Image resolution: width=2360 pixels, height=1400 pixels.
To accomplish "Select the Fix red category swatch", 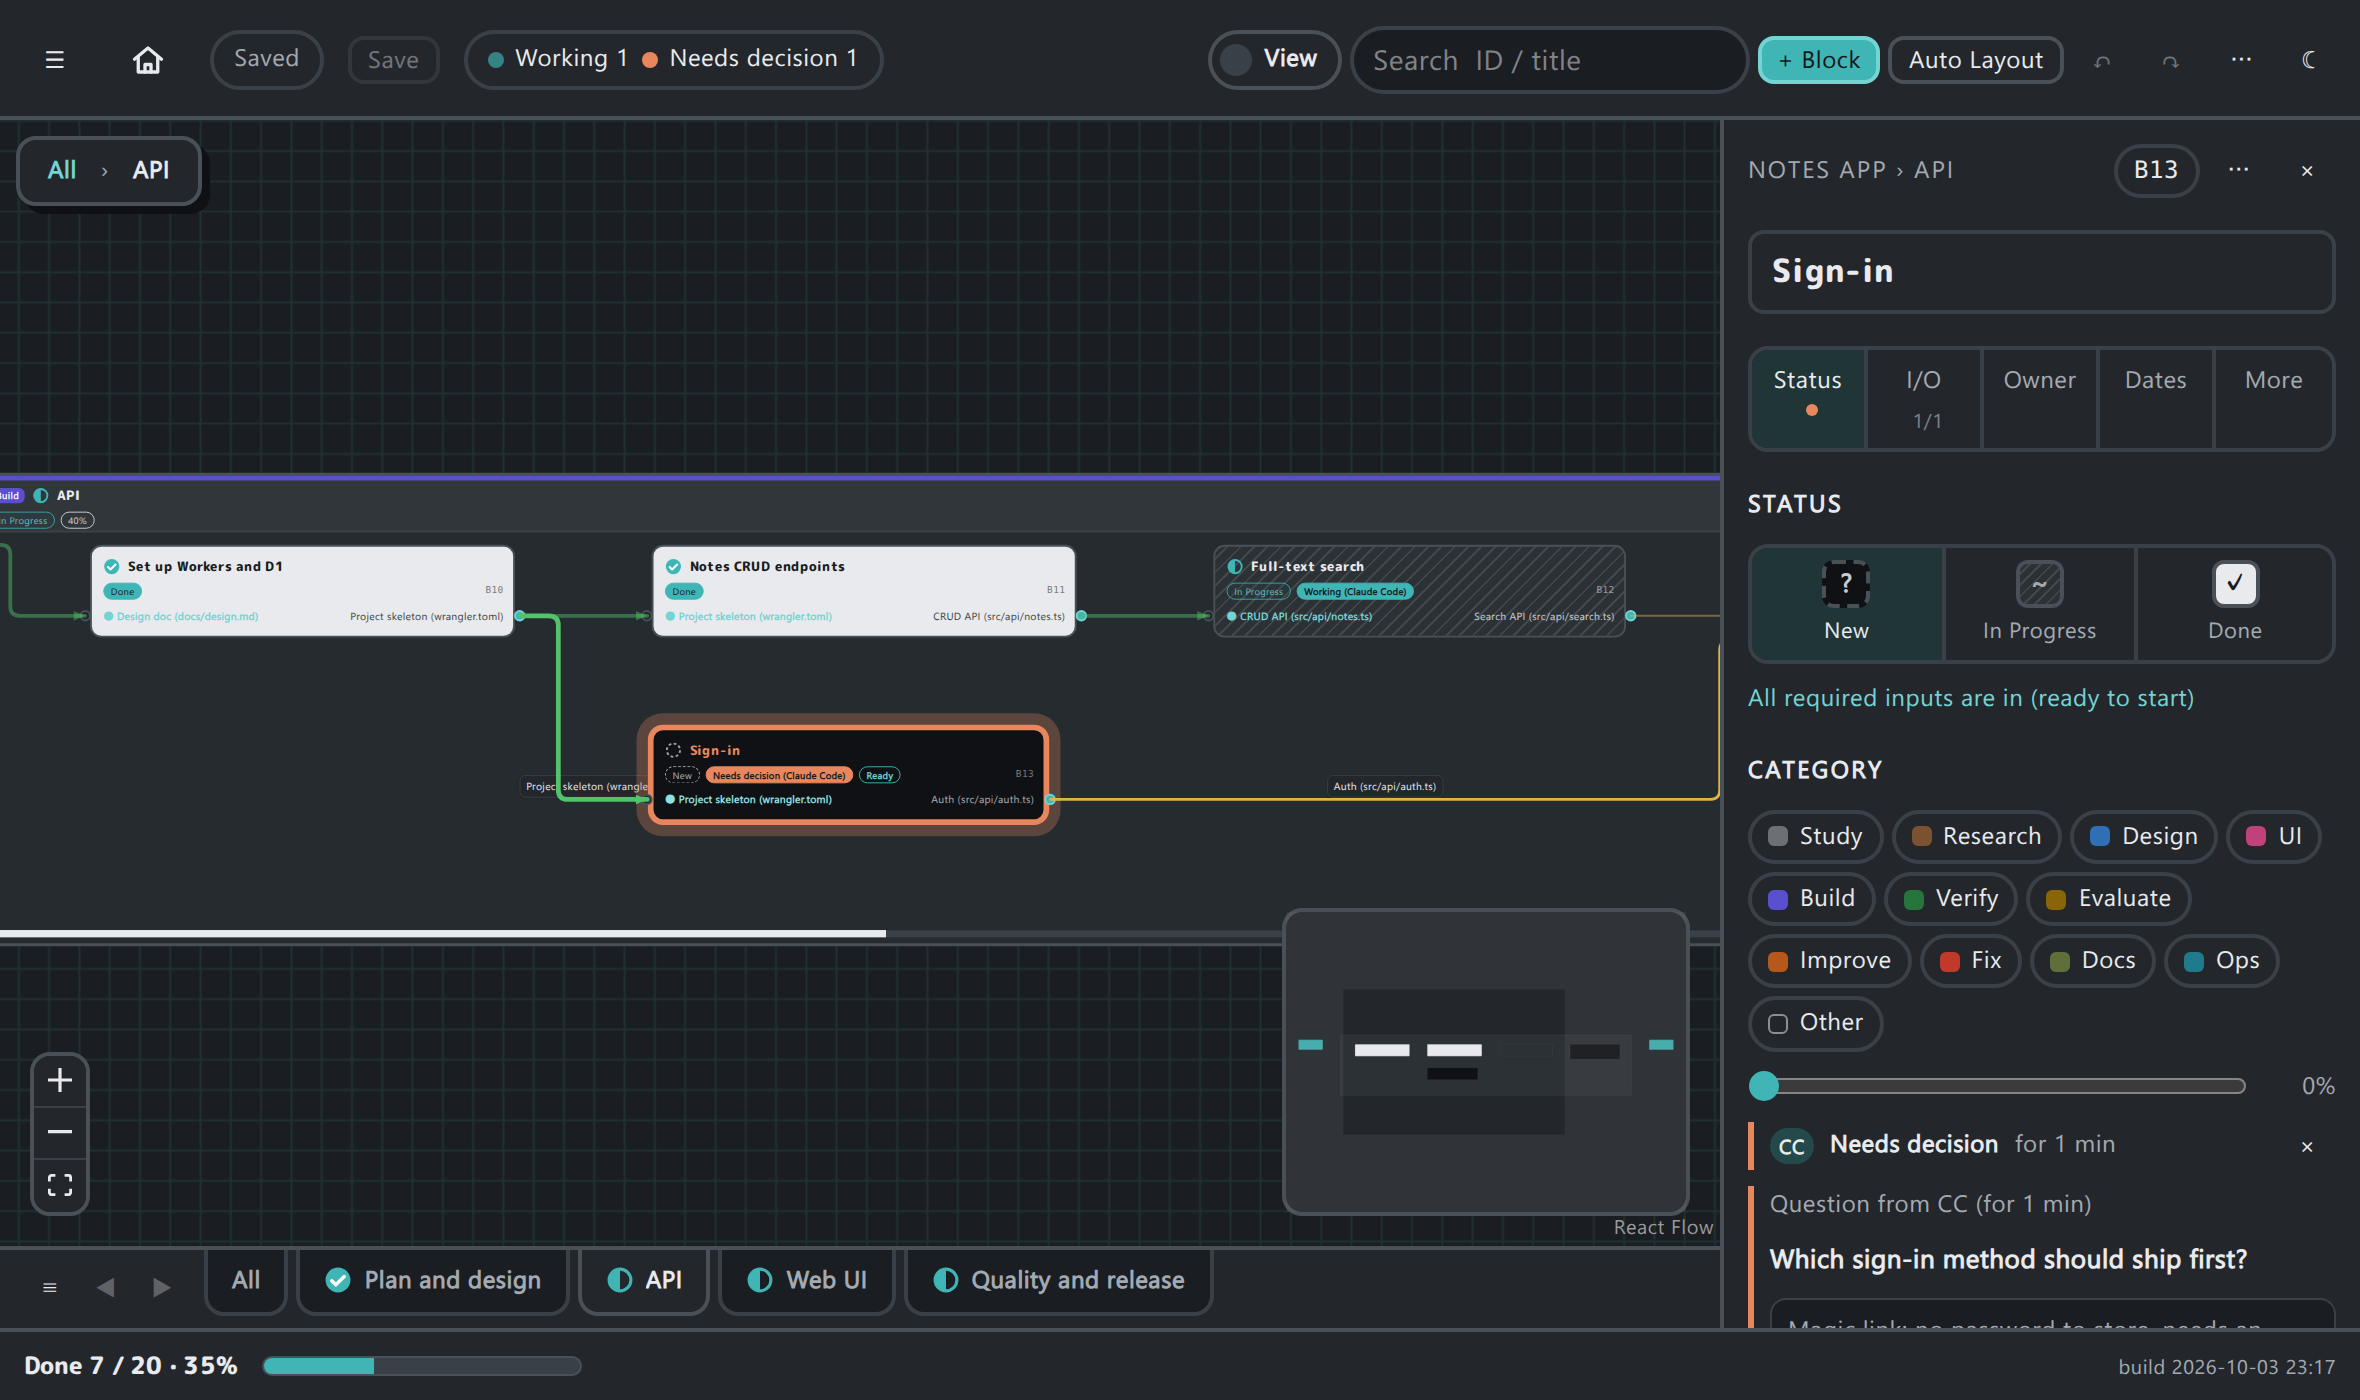I will 1949,962.
